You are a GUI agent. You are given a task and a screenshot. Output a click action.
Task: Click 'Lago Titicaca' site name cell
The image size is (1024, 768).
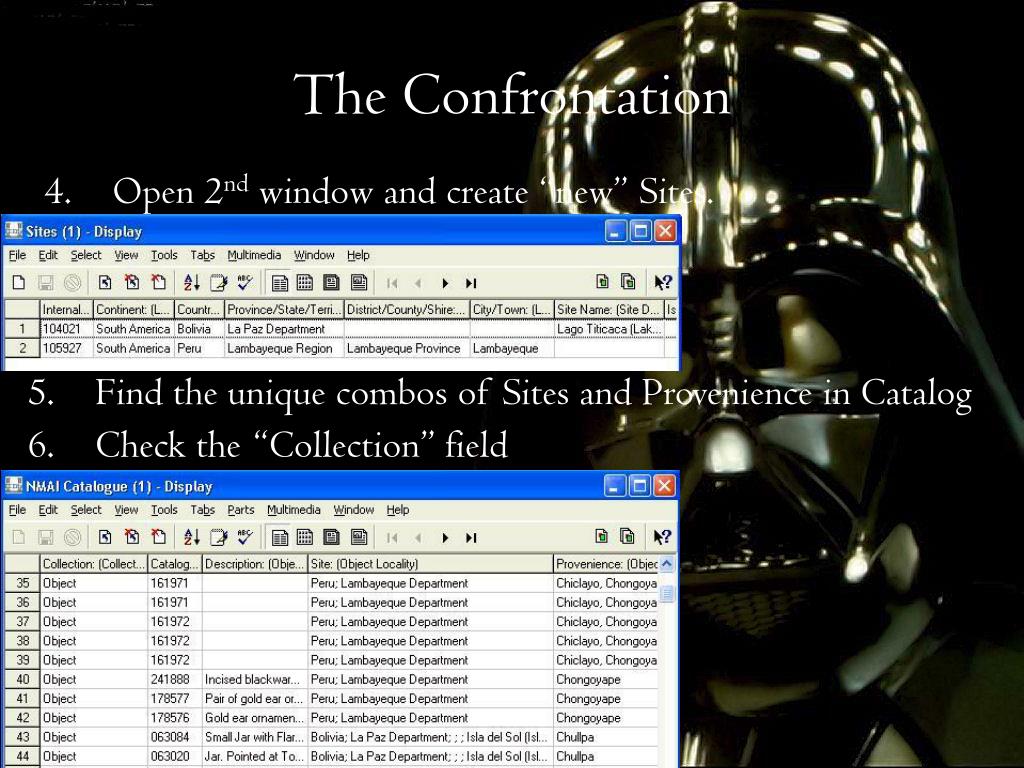coord(609,328)
